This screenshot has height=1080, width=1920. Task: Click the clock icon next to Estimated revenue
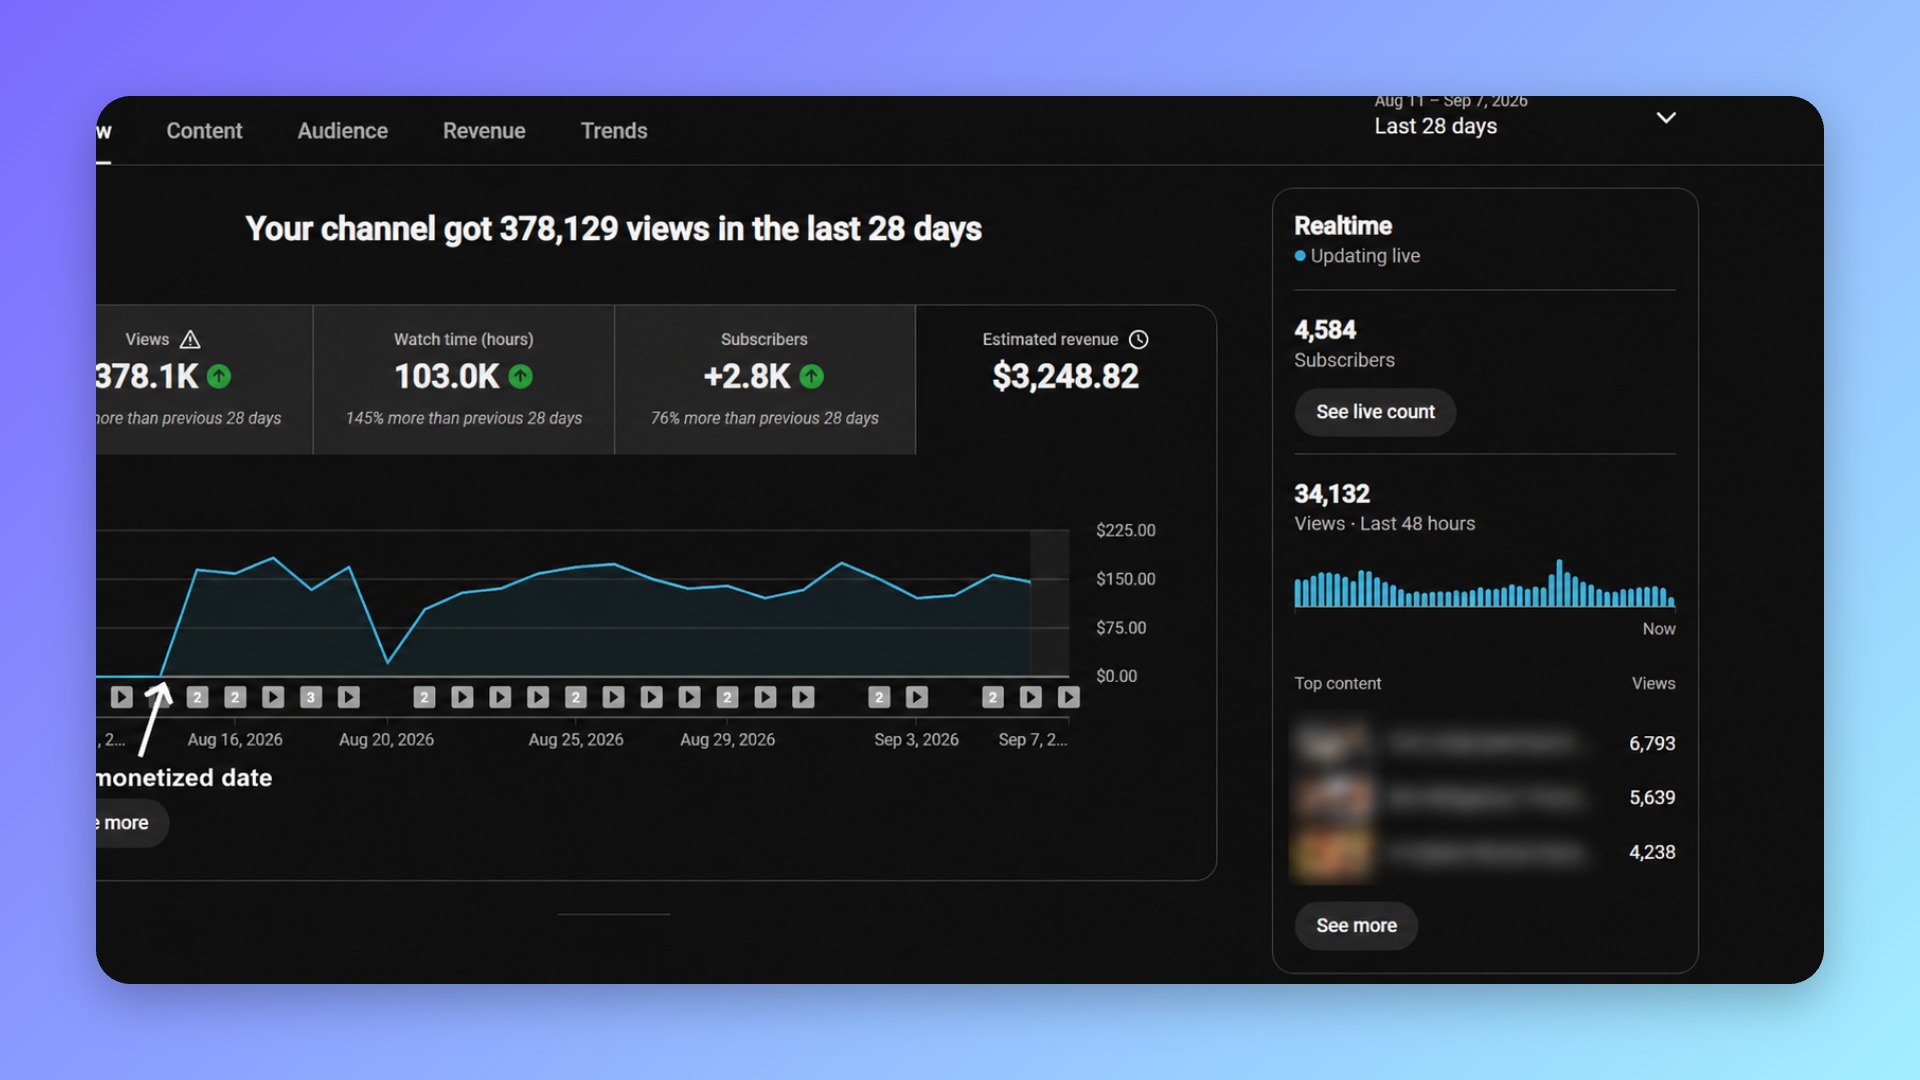coord(1138,339)
